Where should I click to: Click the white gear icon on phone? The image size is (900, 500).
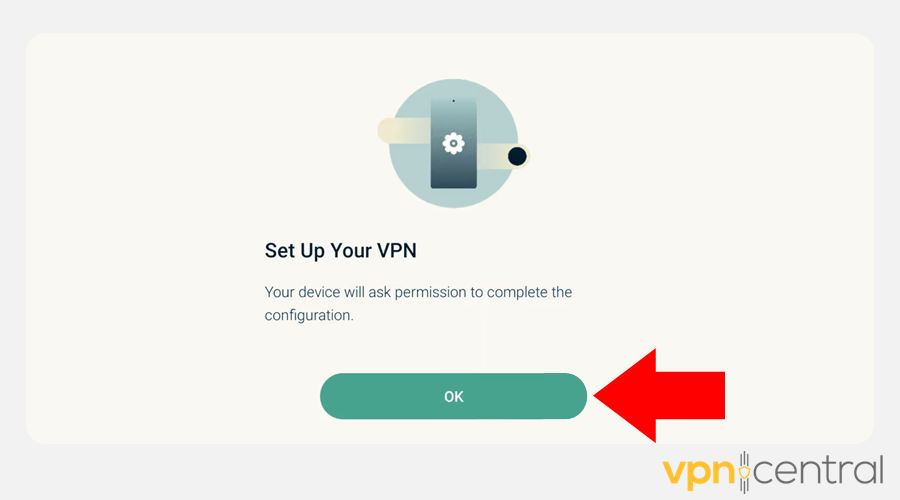453,144
